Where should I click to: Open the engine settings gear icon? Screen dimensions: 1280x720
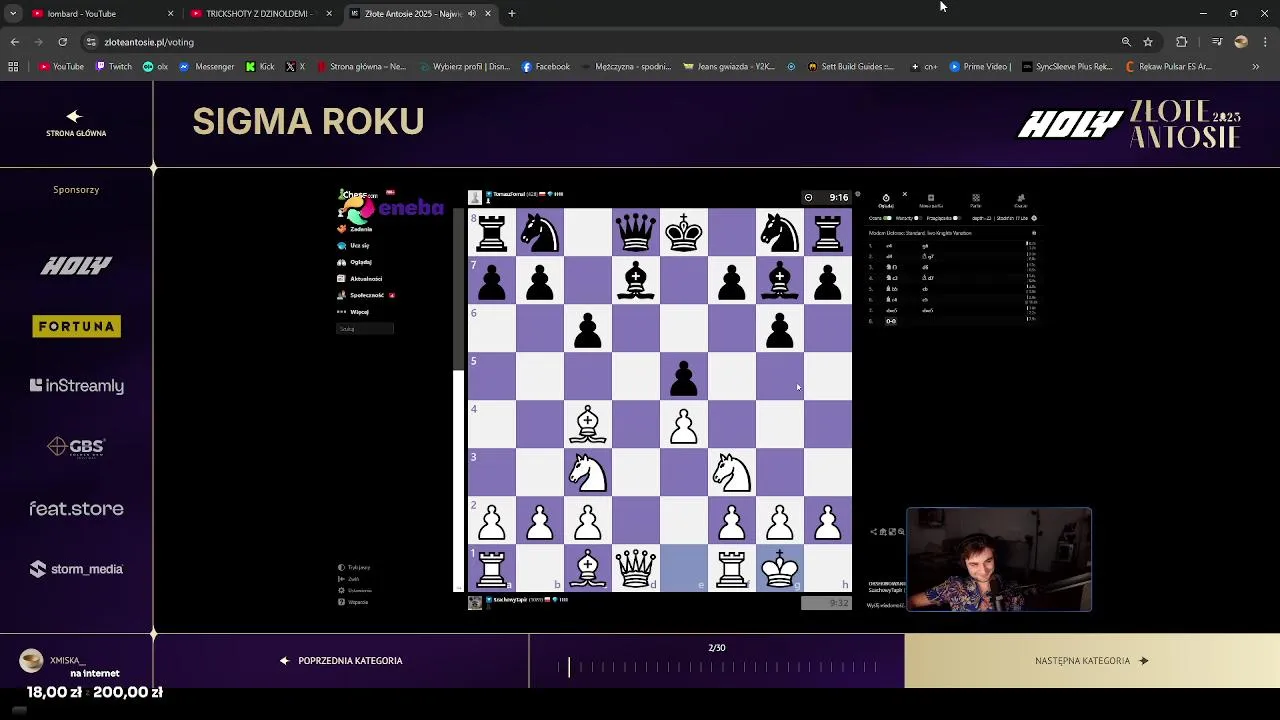coord(1034,218)
